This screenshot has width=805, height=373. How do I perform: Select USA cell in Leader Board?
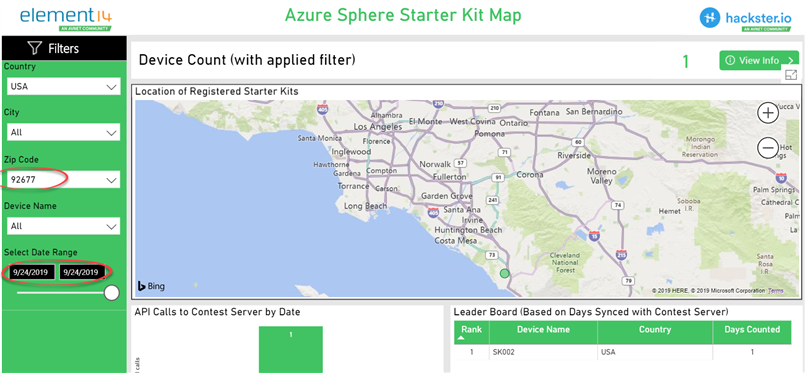(x=655, y=352)
